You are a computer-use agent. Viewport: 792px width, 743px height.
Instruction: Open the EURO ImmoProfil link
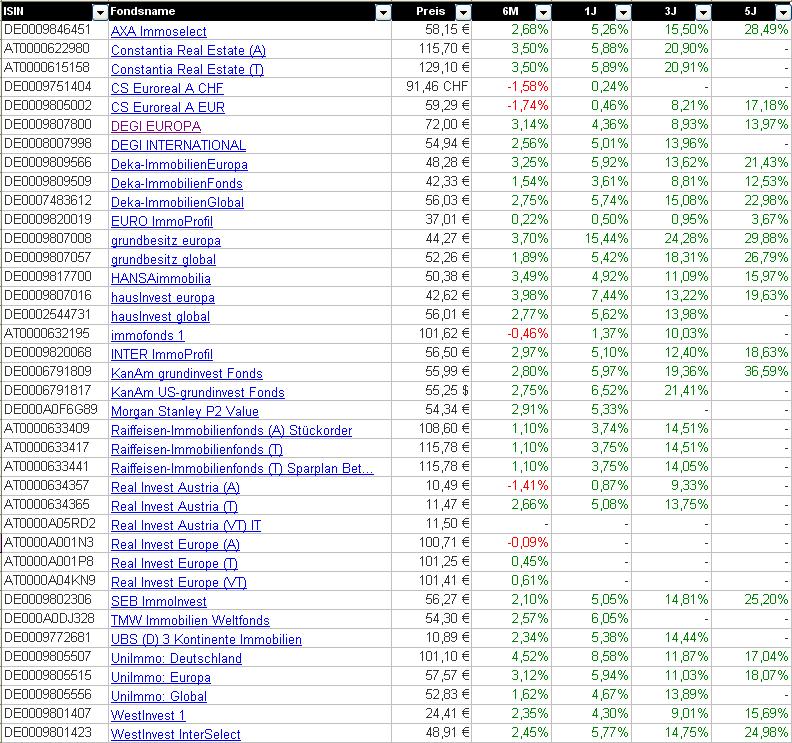click(x=162, y=221)
